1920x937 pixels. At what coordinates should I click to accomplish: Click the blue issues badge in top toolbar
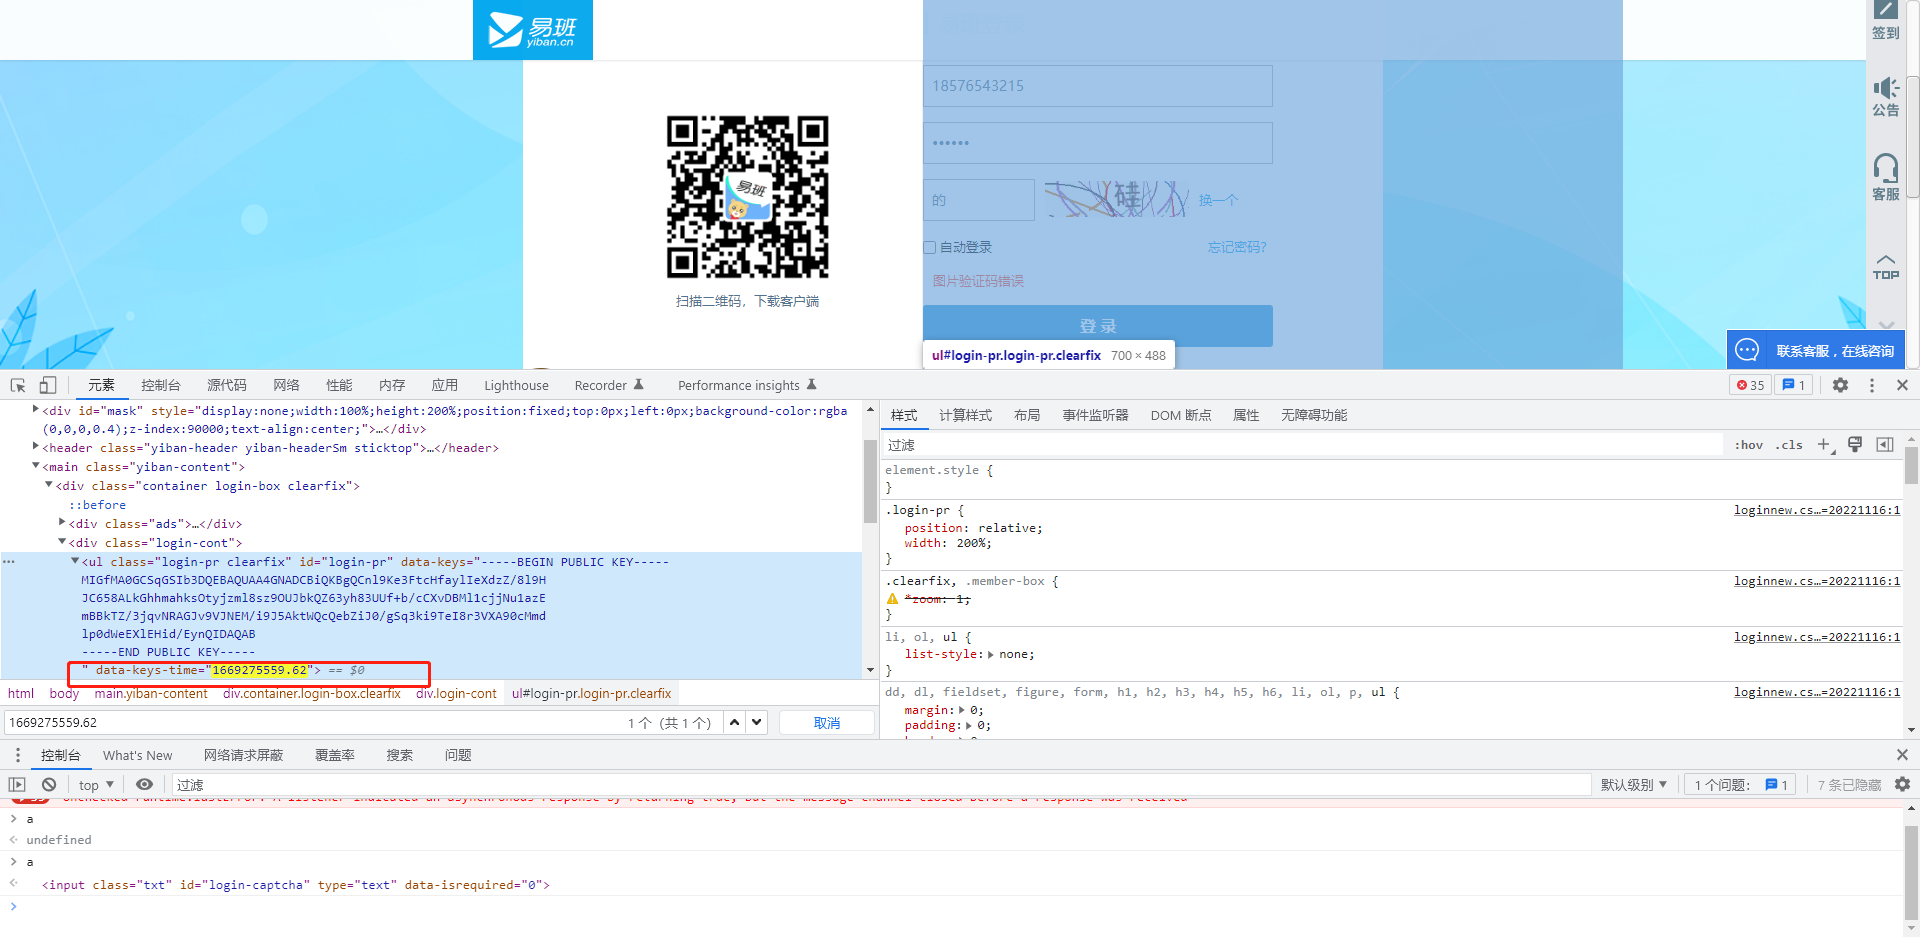(1794, 385)
